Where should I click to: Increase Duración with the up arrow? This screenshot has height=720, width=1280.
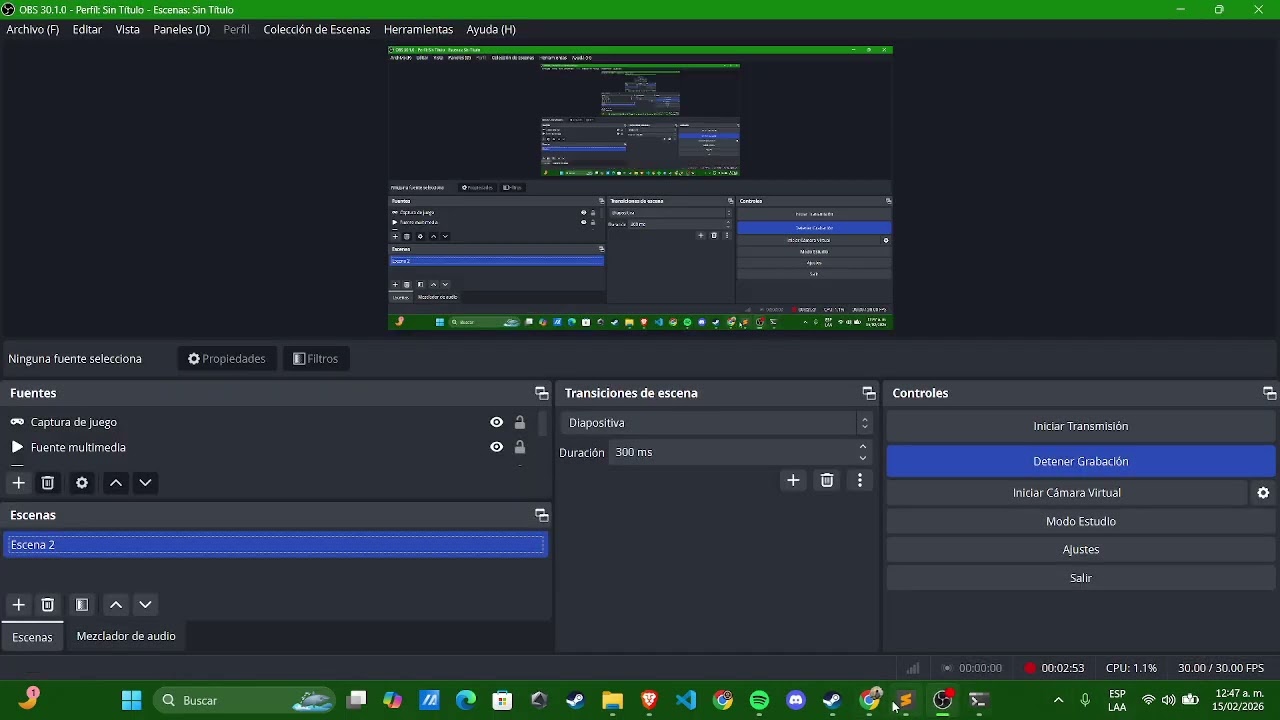click(863, 447)
